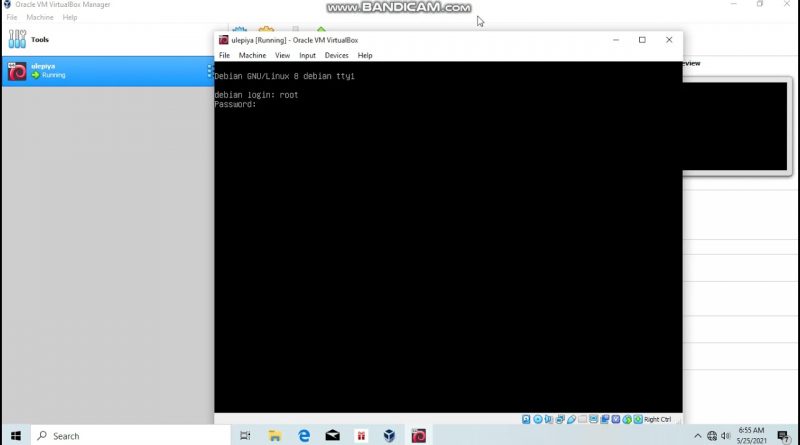Image resolution: width=800 pixels, height=445 pixels.
Task: Open the ulepiya VM item options button
Action: 209,71
